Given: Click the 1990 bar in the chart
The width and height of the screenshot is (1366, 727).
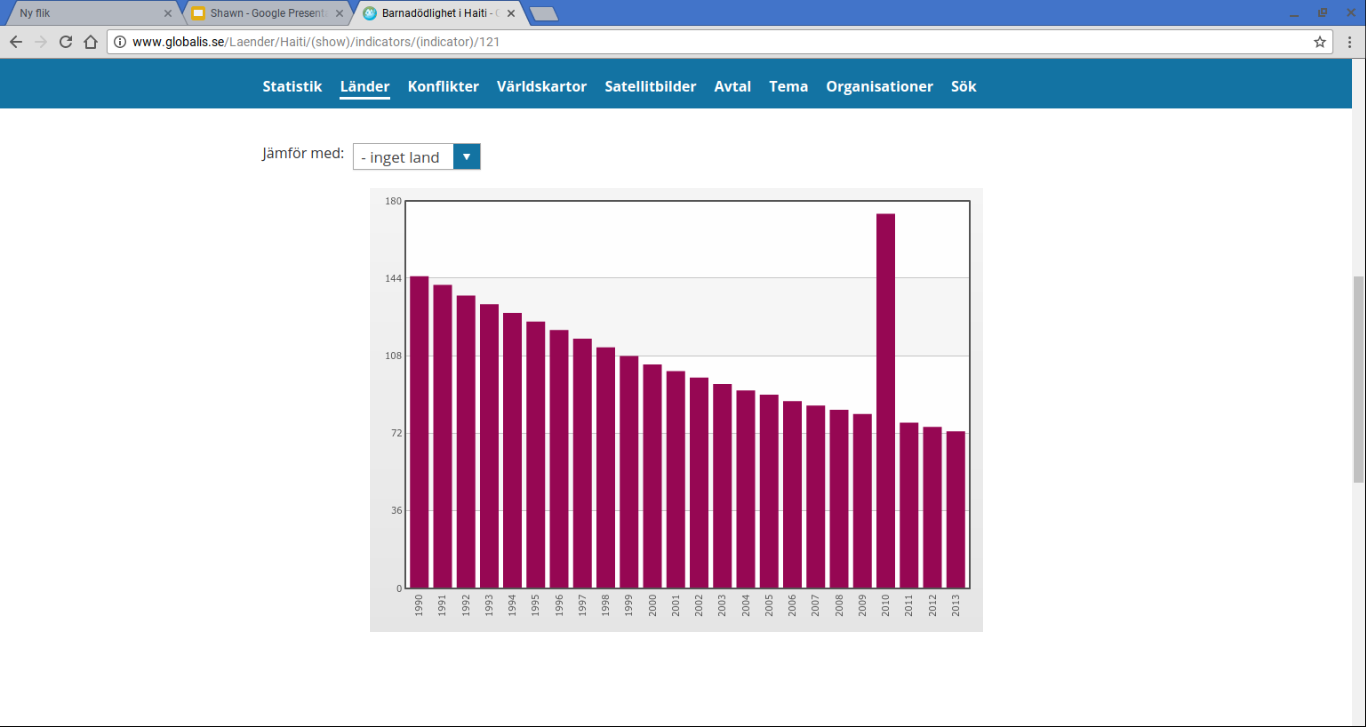Looking at the screenshot, I should click(x=419, y=432).
